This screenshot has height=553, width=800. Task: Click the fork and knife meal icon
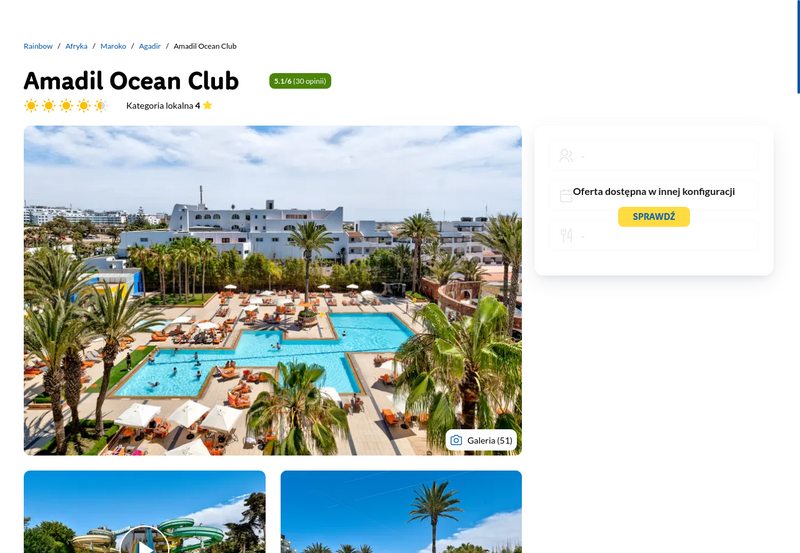point(566,235)
